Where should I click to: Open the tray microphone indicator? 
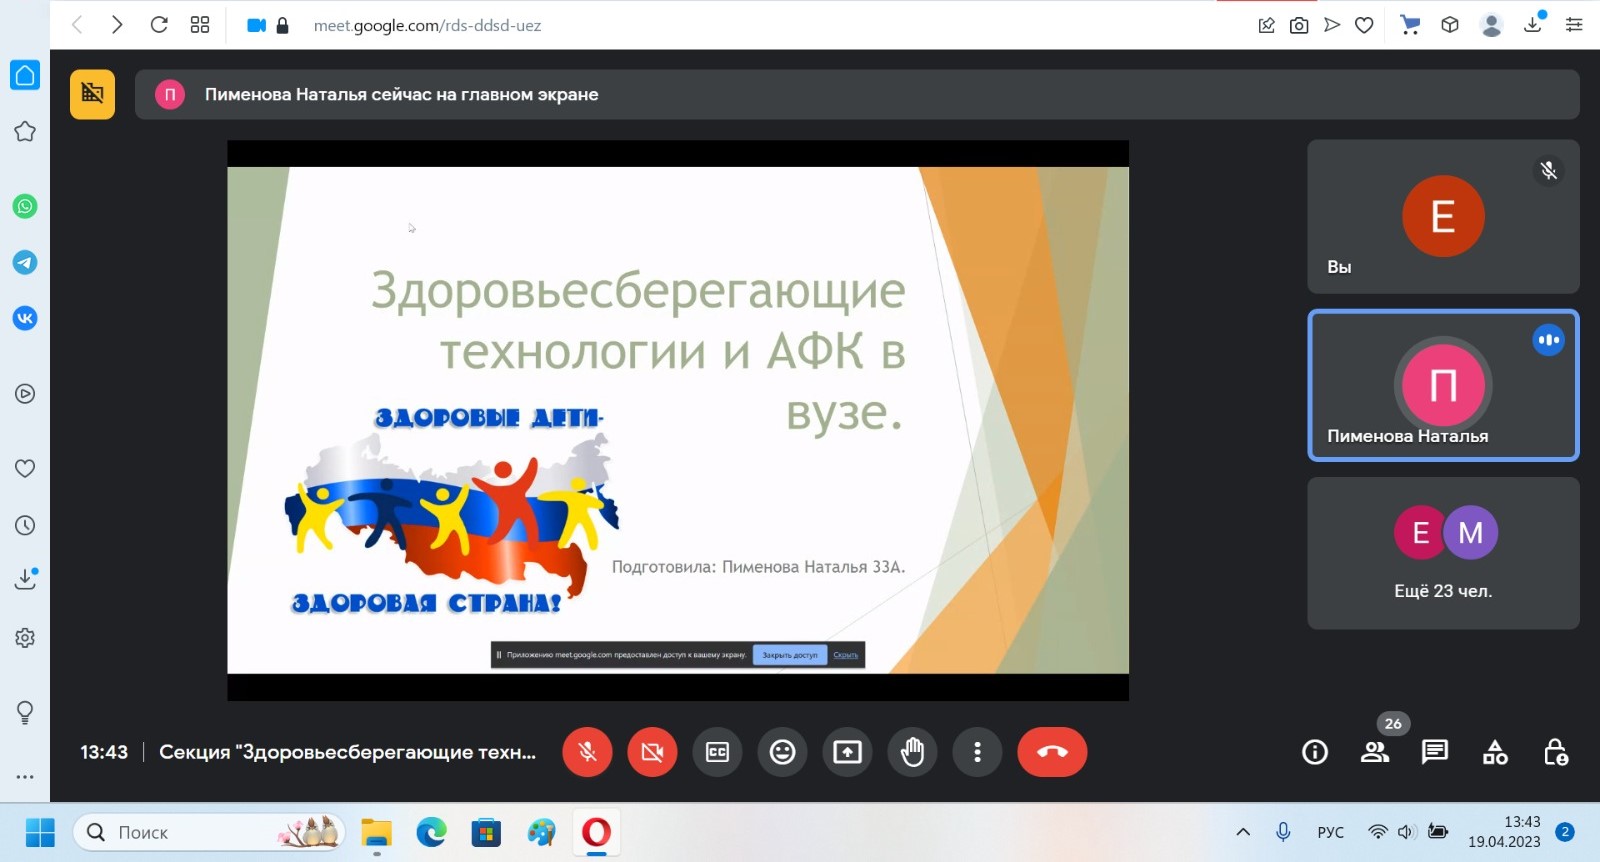point(1283,832)
